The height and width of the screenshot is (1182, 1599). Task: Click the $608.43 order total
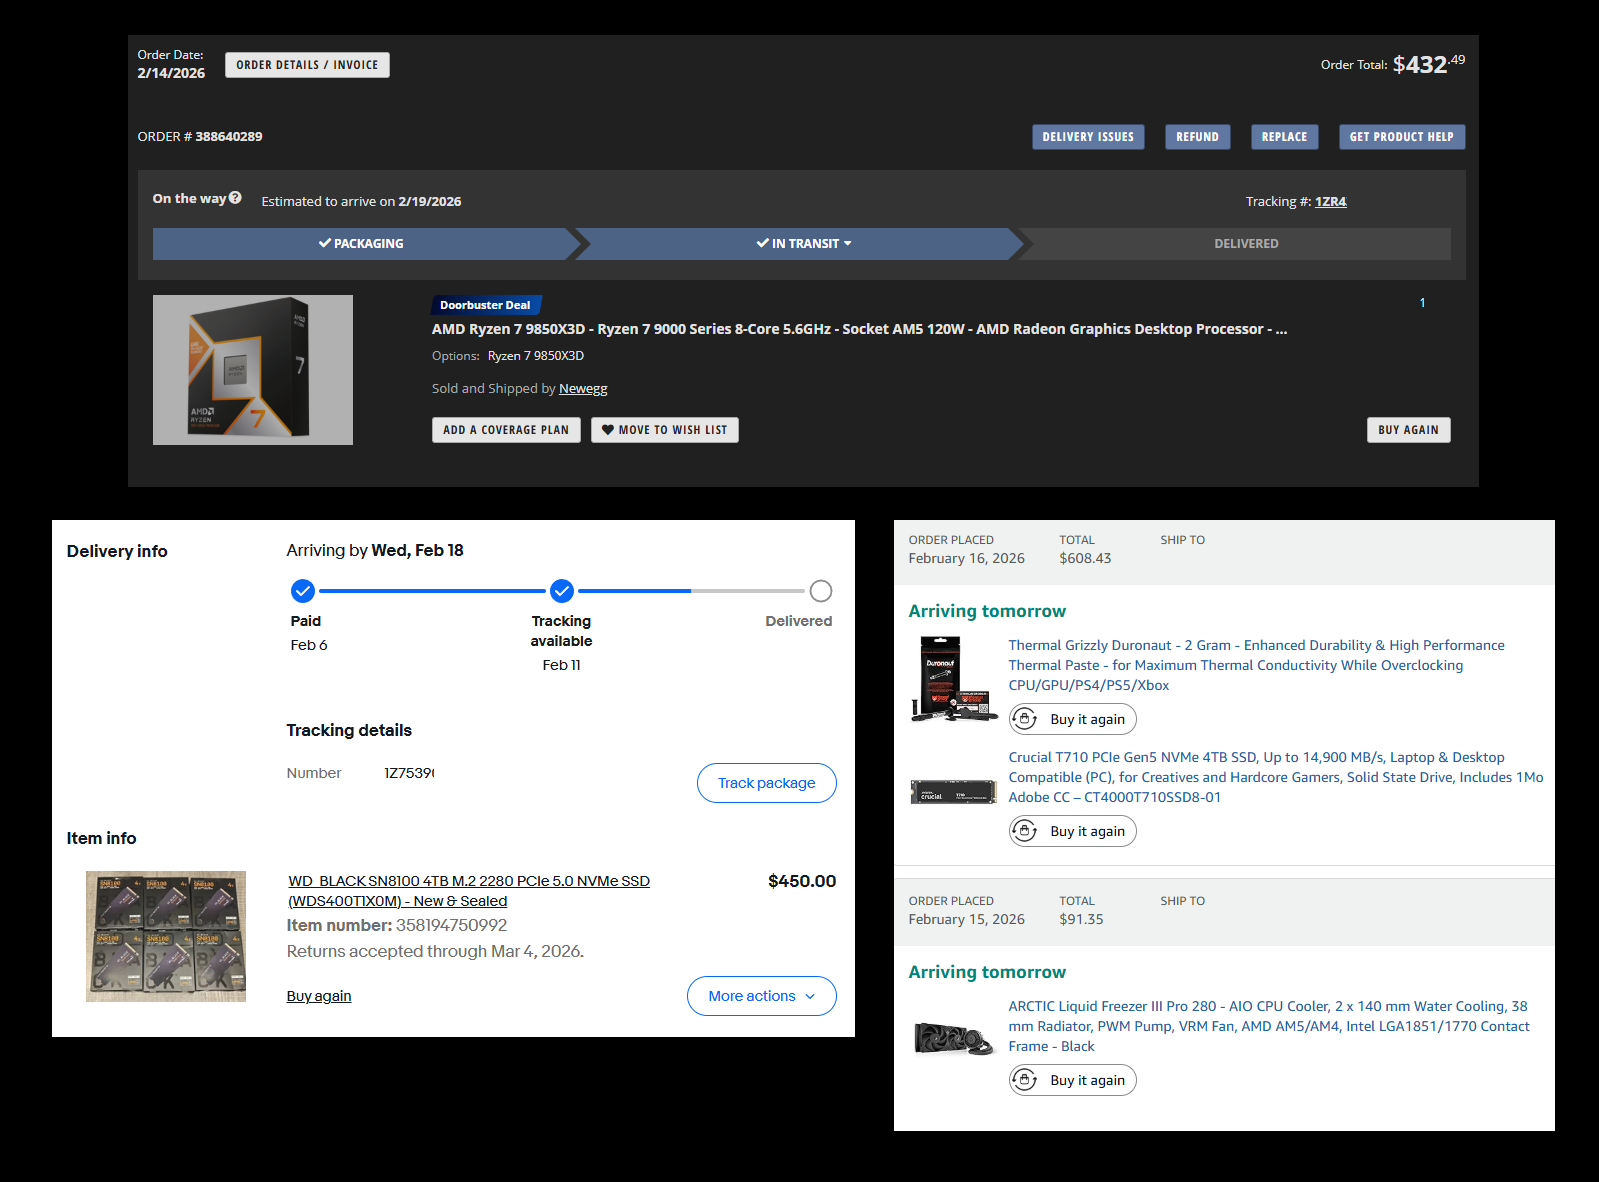point(1085,559)
